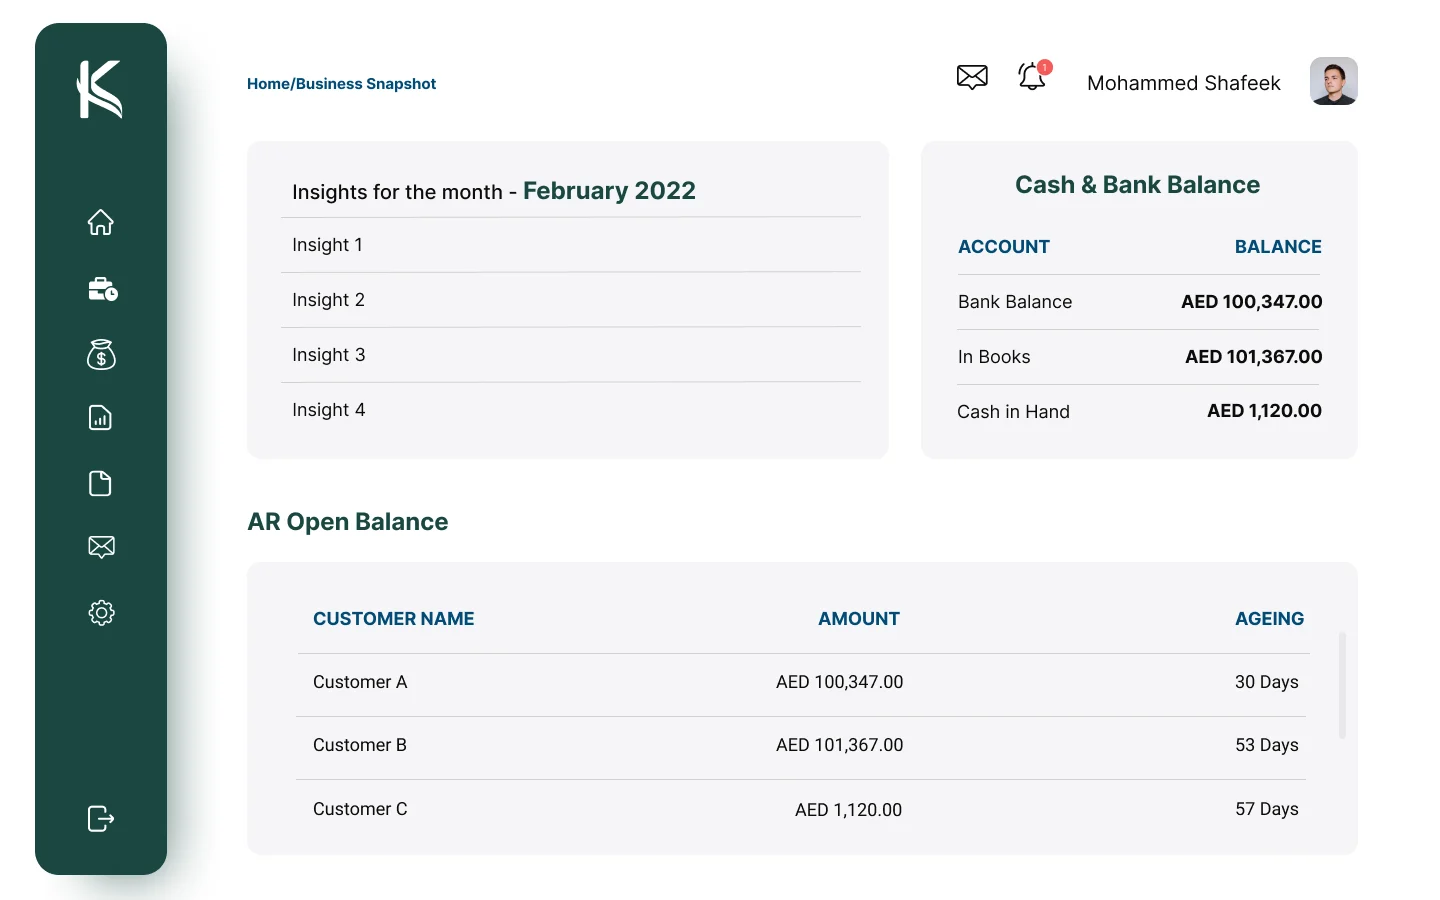
Task: Click the Mohammed Shafeek user name
Action: pyautogui.click(x=1184, y=83)
